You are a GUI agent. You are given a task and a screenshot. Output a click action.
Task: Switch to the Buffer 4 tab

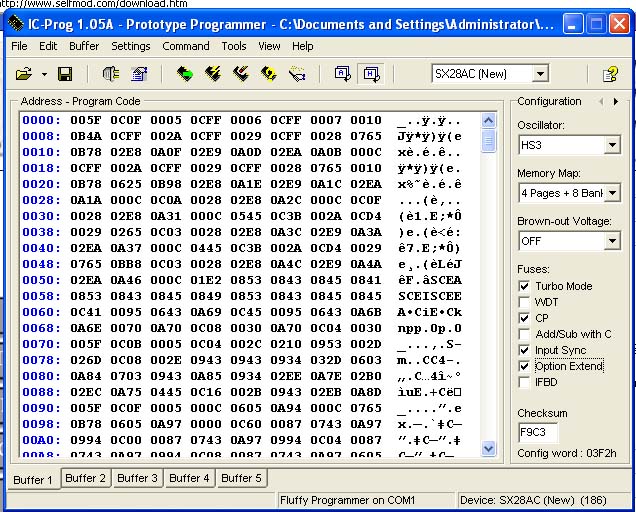pyautogui.click(x=189, y=478)
